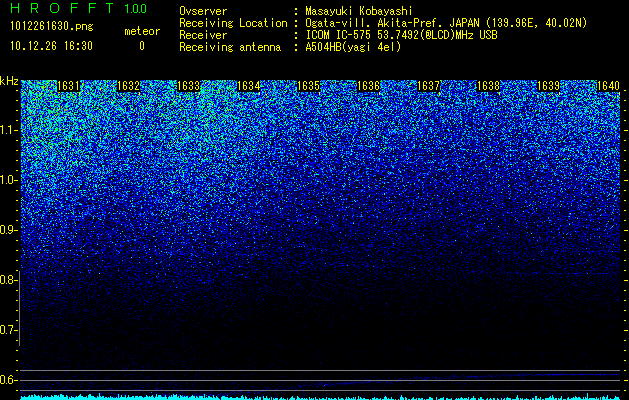
Task: Click the 1635 time marker
Action: click(x=308, y=86)
